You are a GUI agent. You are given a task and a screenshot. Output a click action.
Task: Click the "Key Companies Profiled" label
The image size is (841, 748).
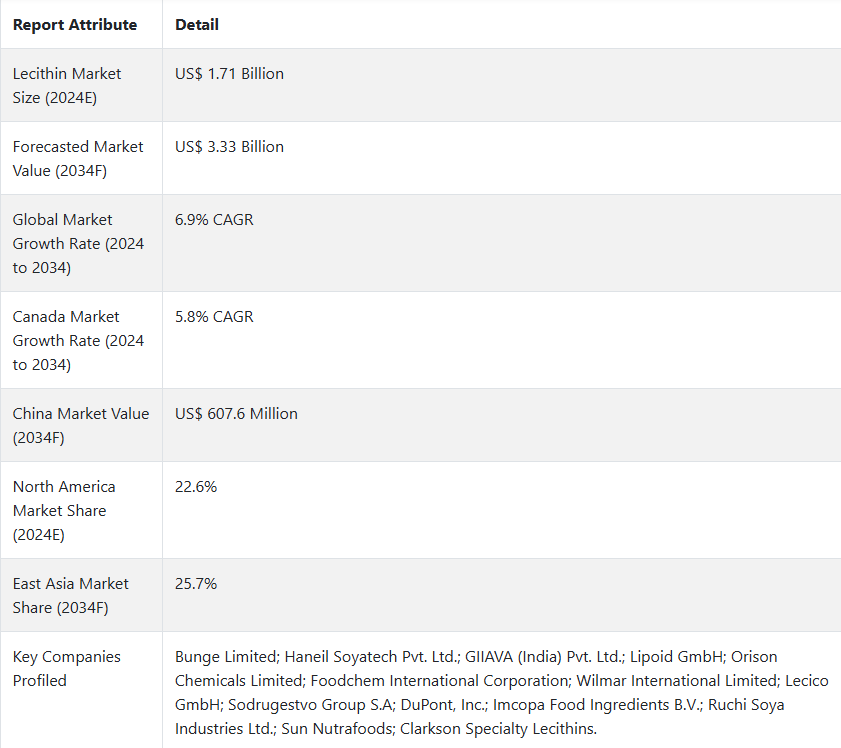click(67, 669)
